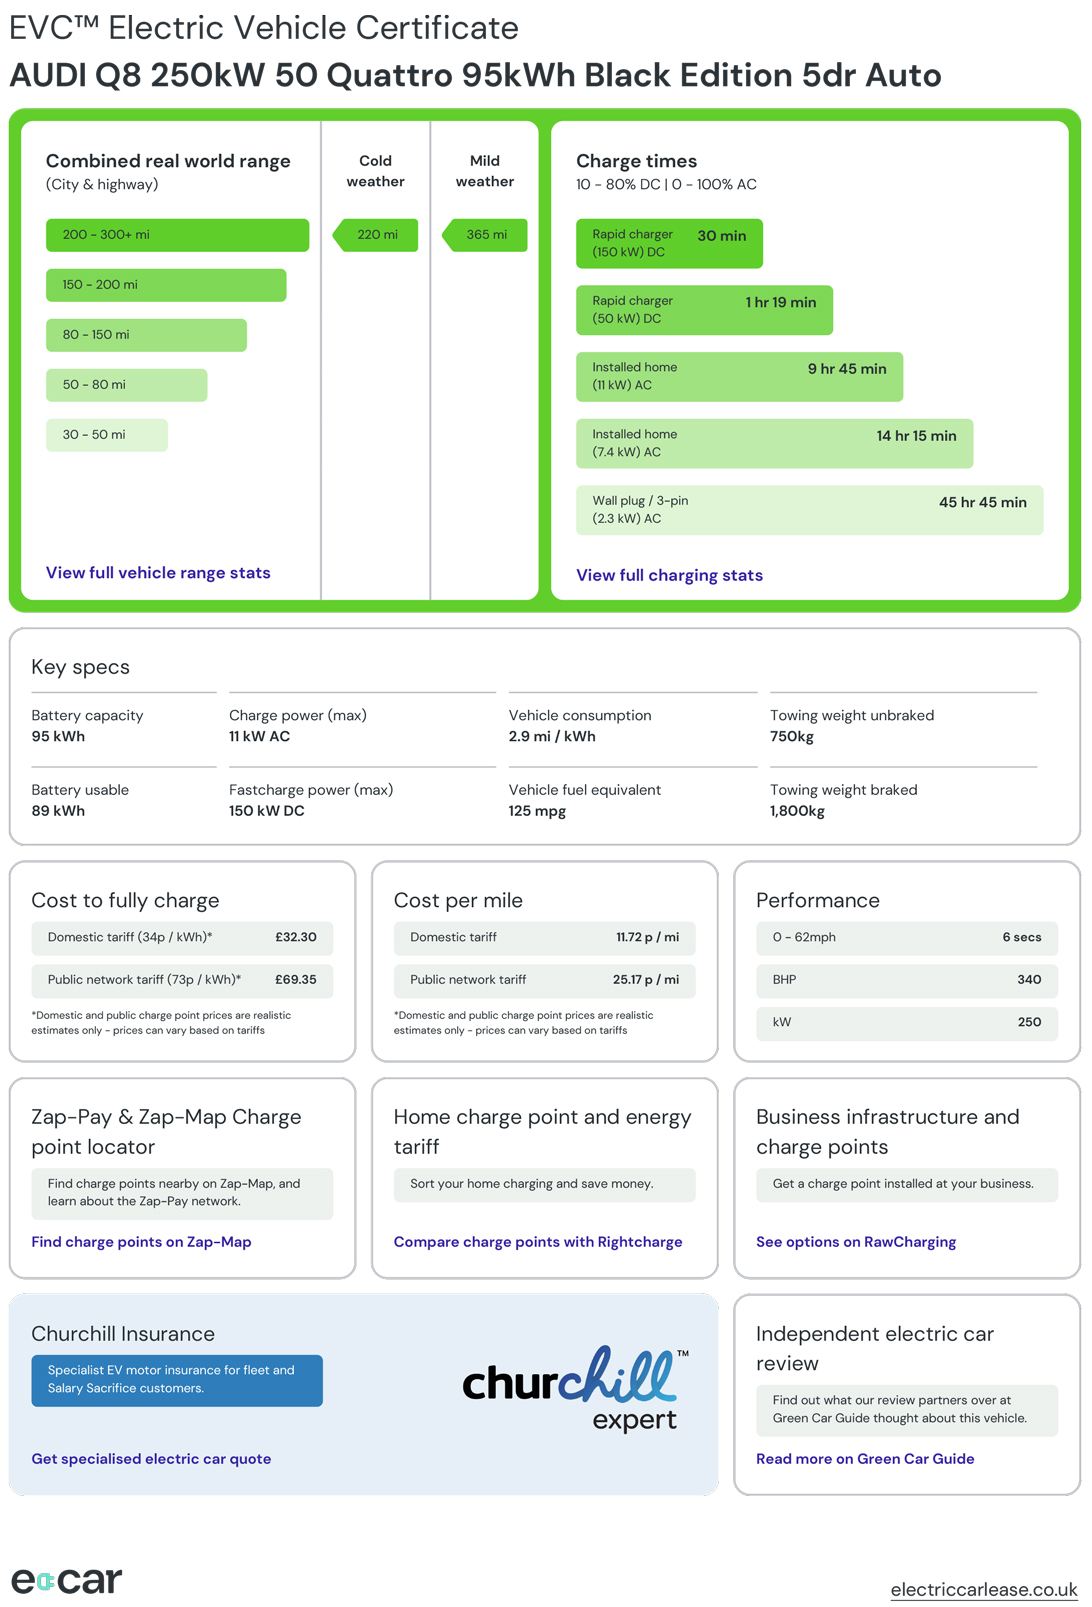Select the 30 - 50 mi range bar
The width and height of the screenshot is (1092, 1607).
(x=107, y=435)
